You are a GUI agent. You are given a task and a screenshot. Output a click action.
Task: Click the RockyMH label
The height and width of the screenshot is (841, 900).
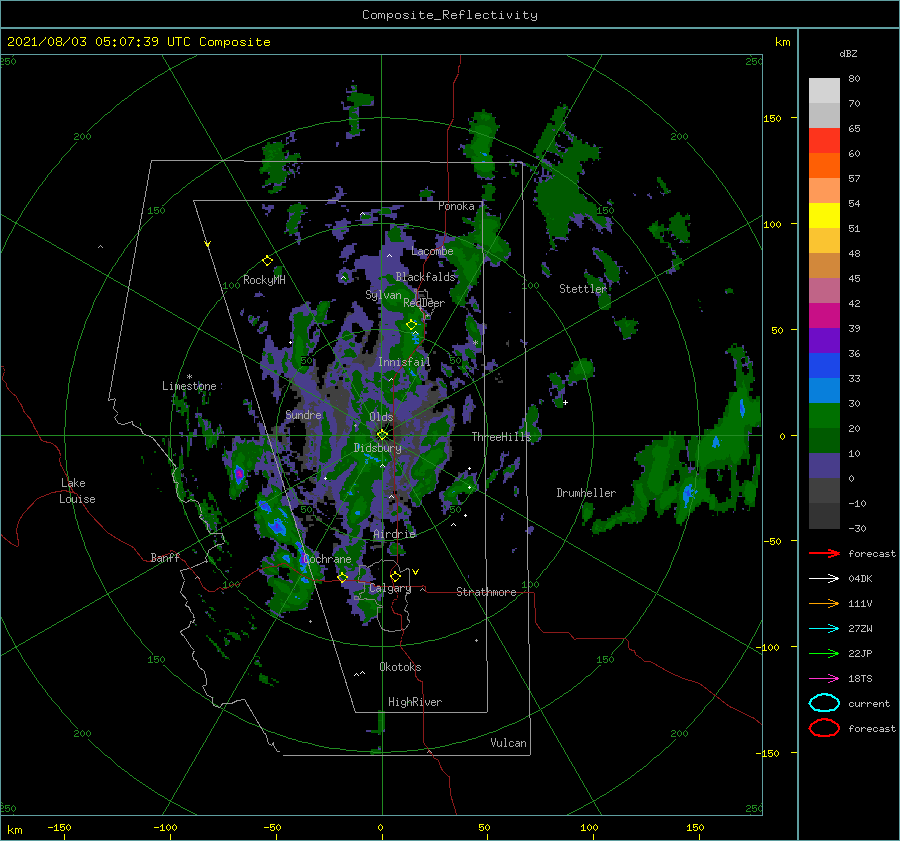[264, 280]
